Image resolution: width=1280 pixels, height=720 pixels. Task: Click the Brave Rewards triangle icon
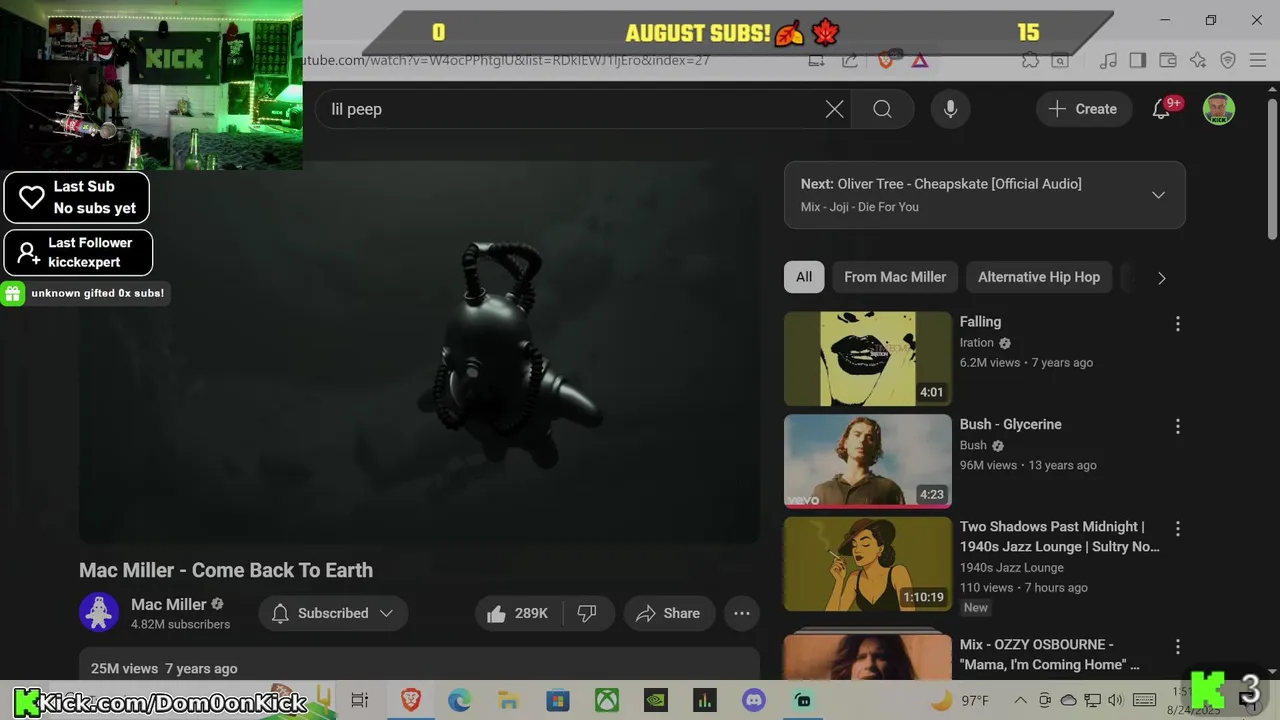pos(920,60)
